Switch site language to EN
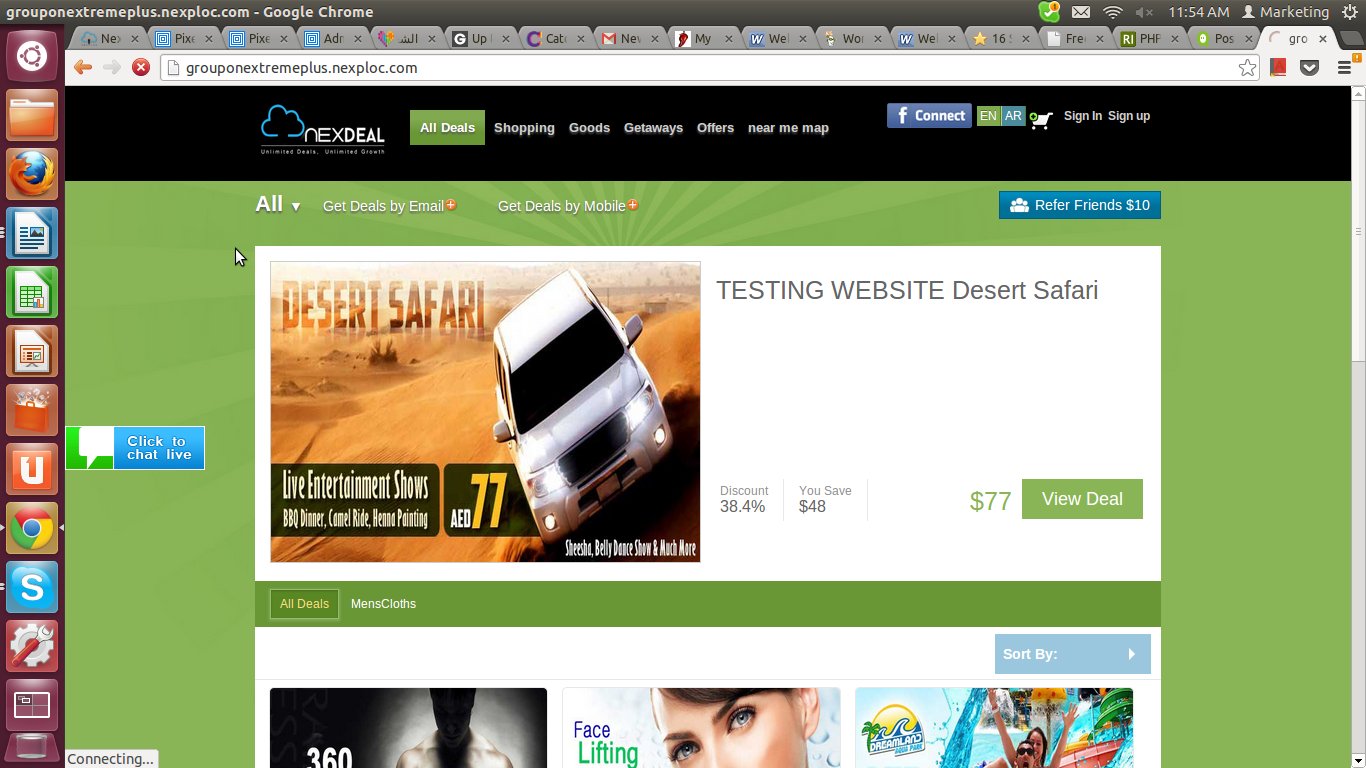The height and width of the screenshot is (768, 1366). (988, 116)
